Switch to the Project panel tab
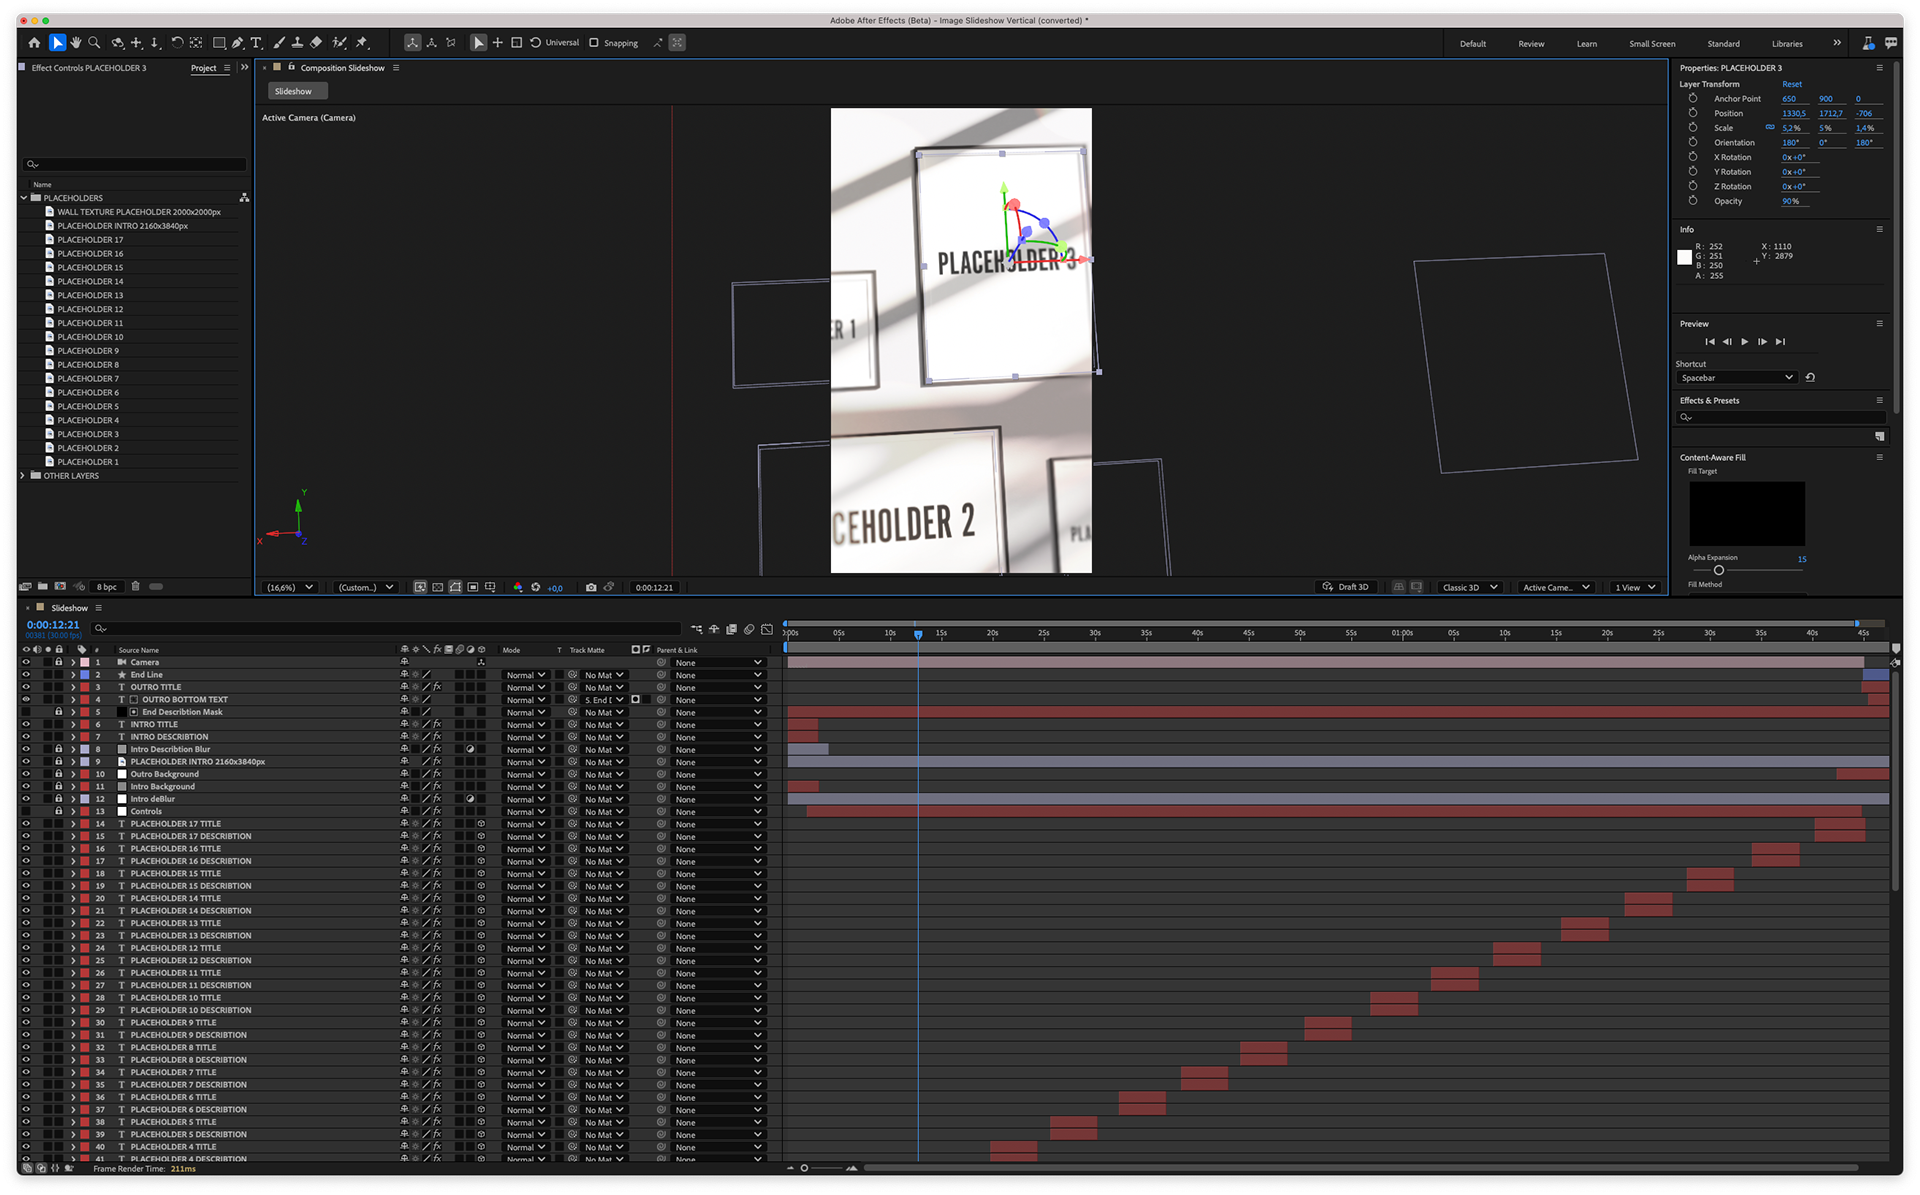 click(x=203, y=68)
